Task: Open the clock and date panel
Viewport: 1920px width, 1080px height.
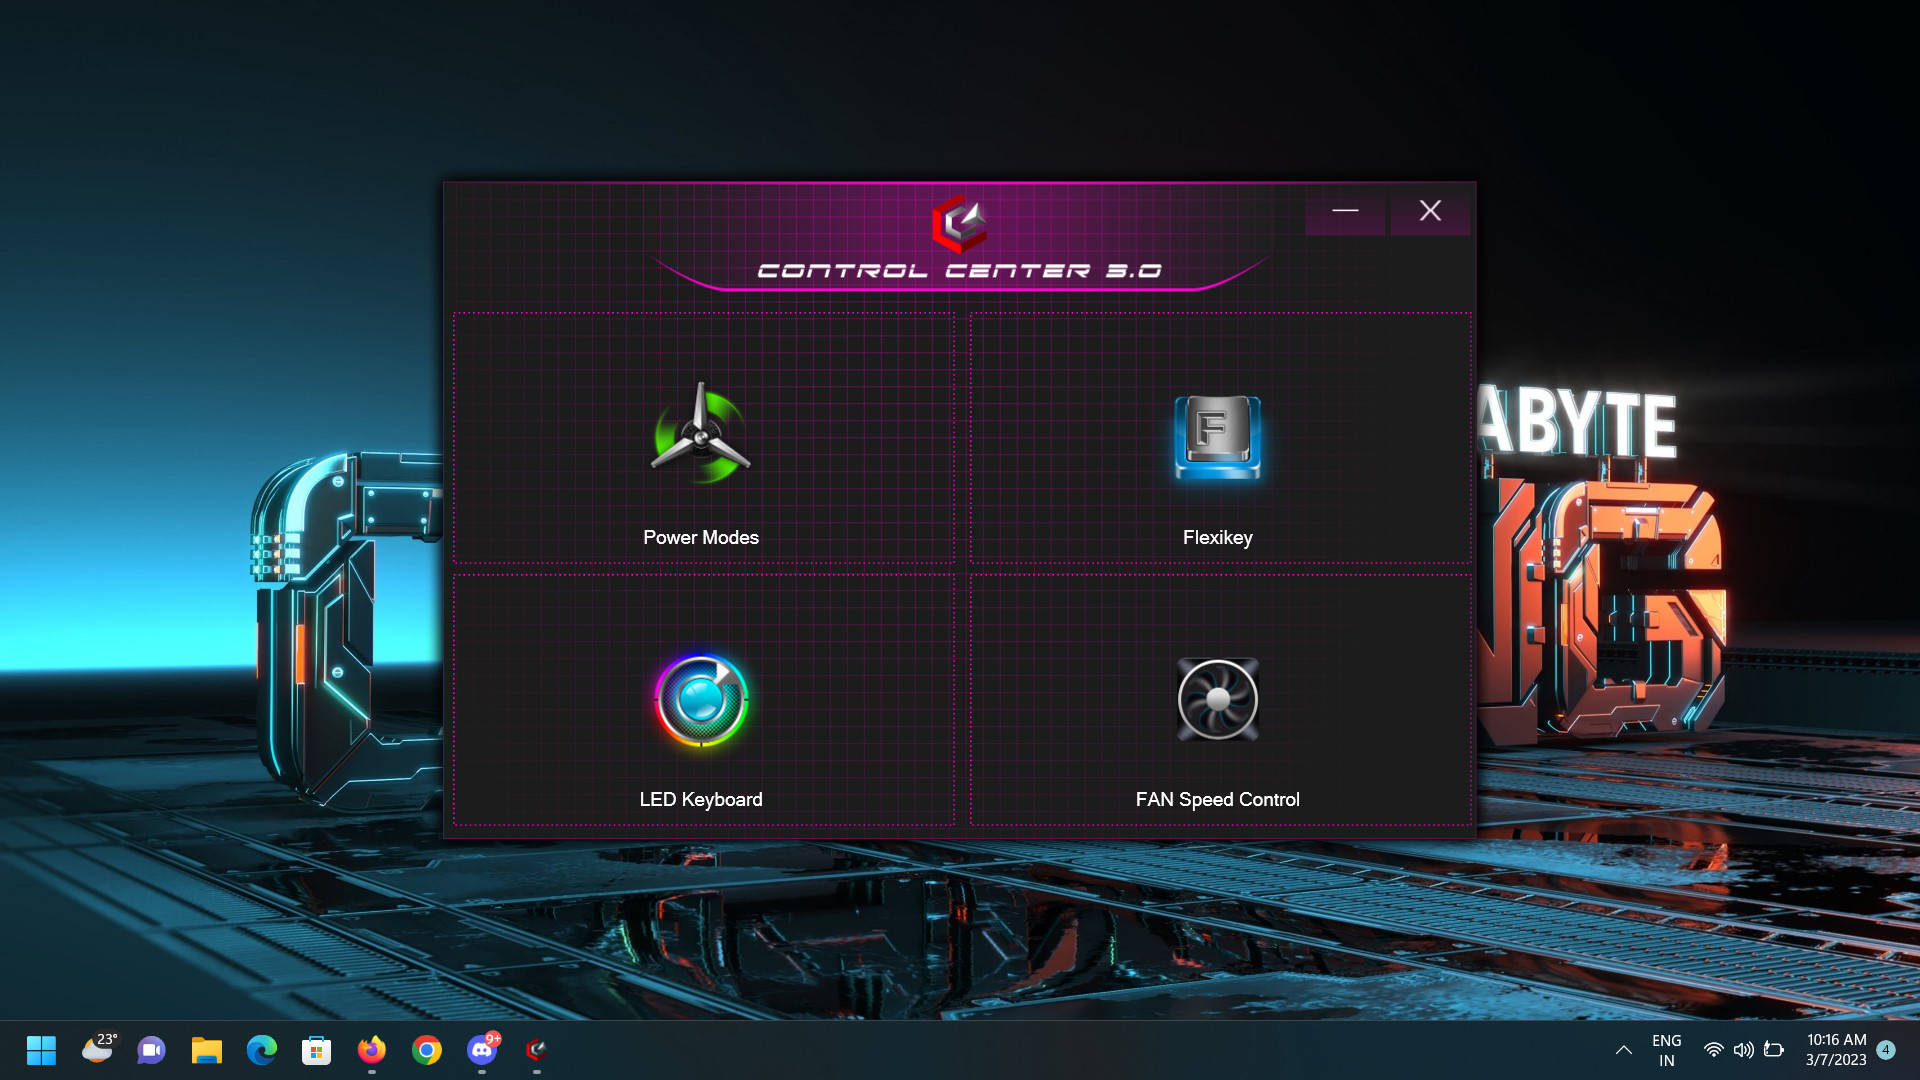Action: pos(1836,1050)
